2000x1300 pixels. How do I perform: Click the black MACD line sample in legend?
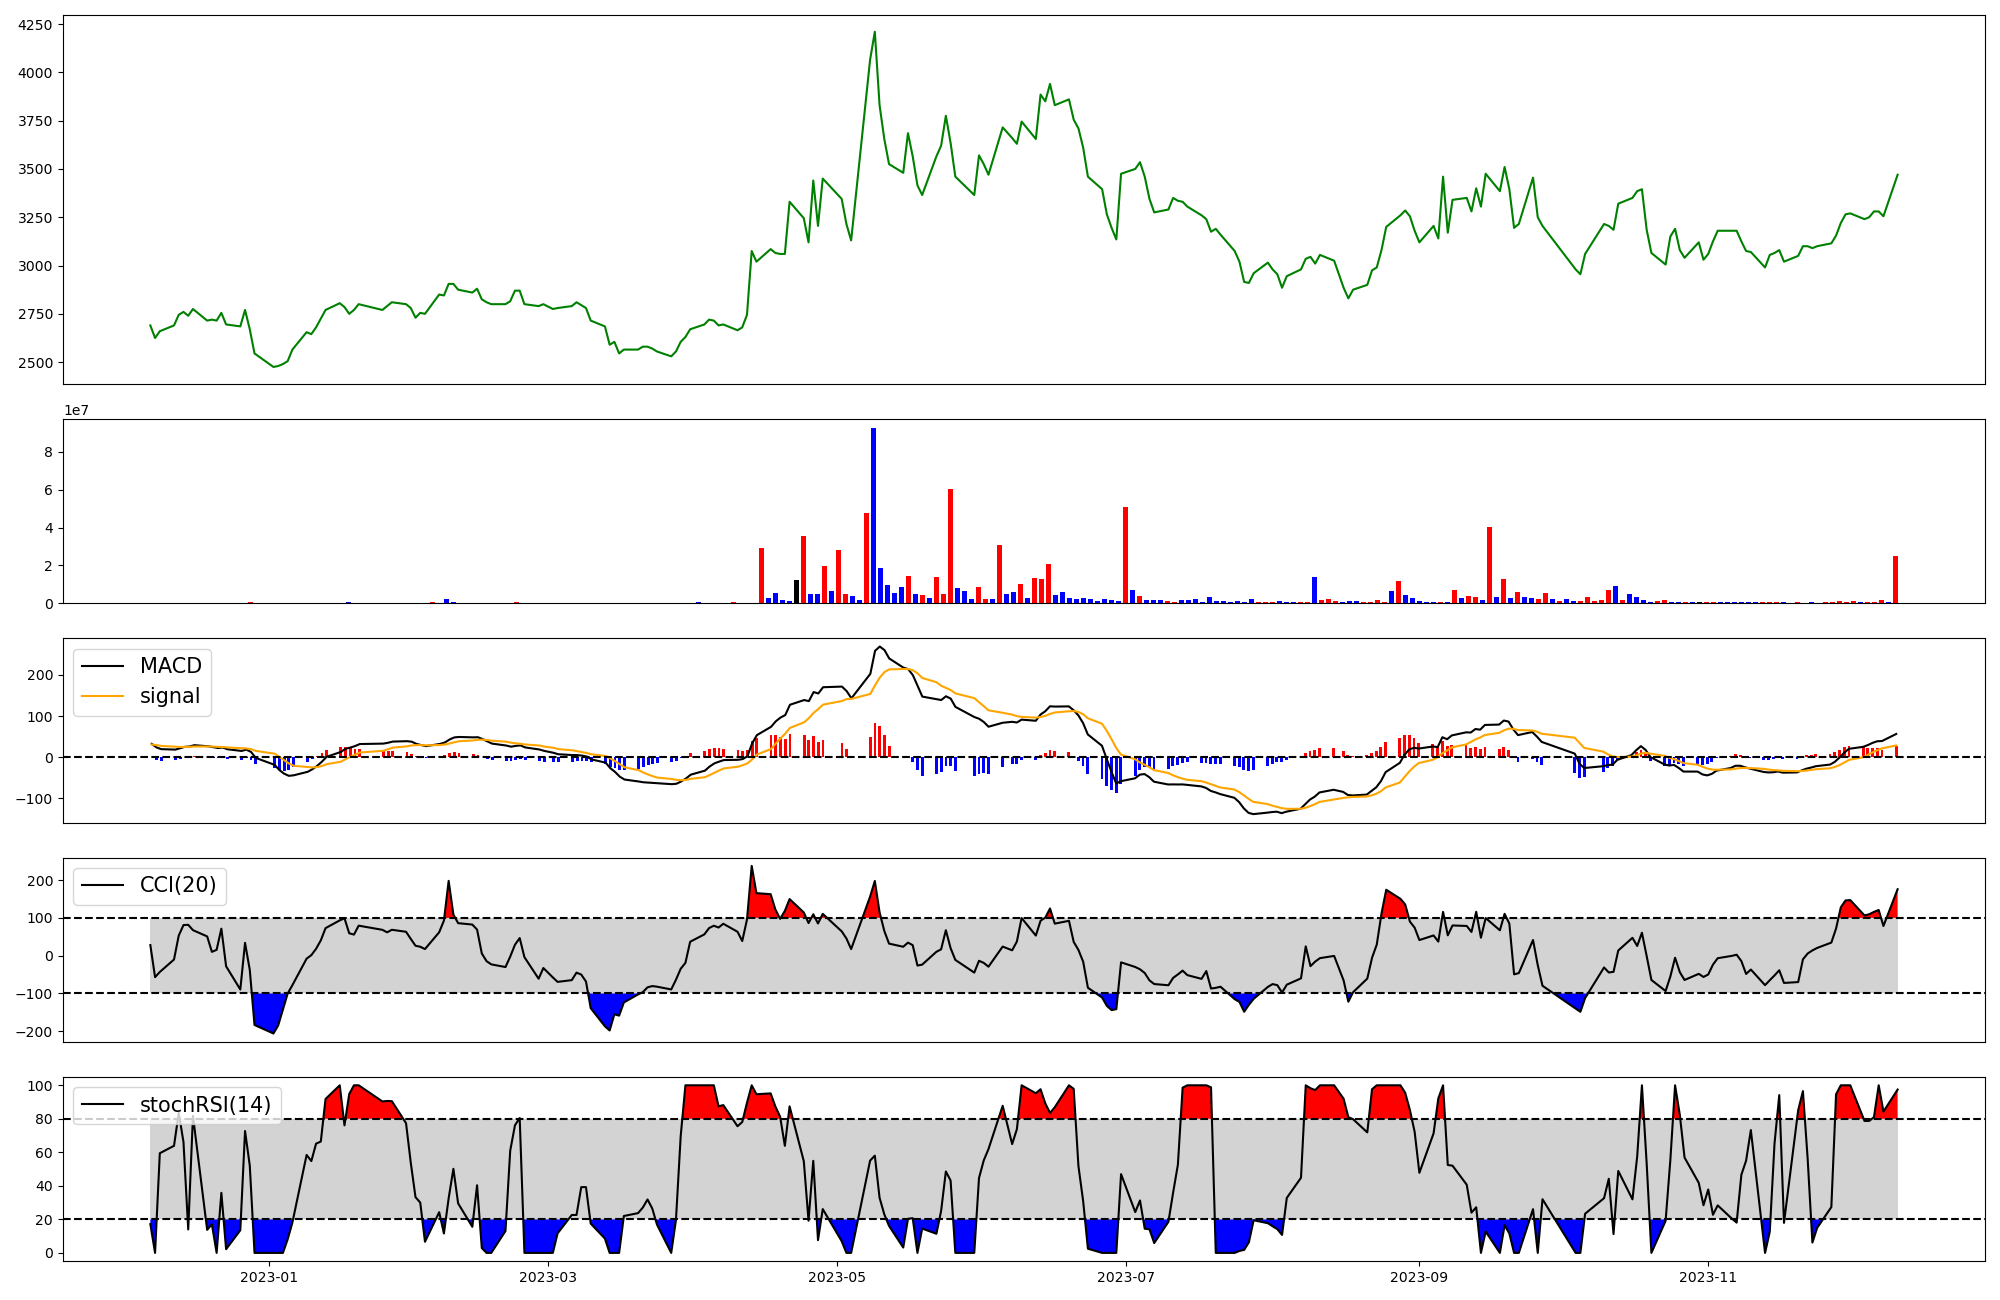[102, 666]
